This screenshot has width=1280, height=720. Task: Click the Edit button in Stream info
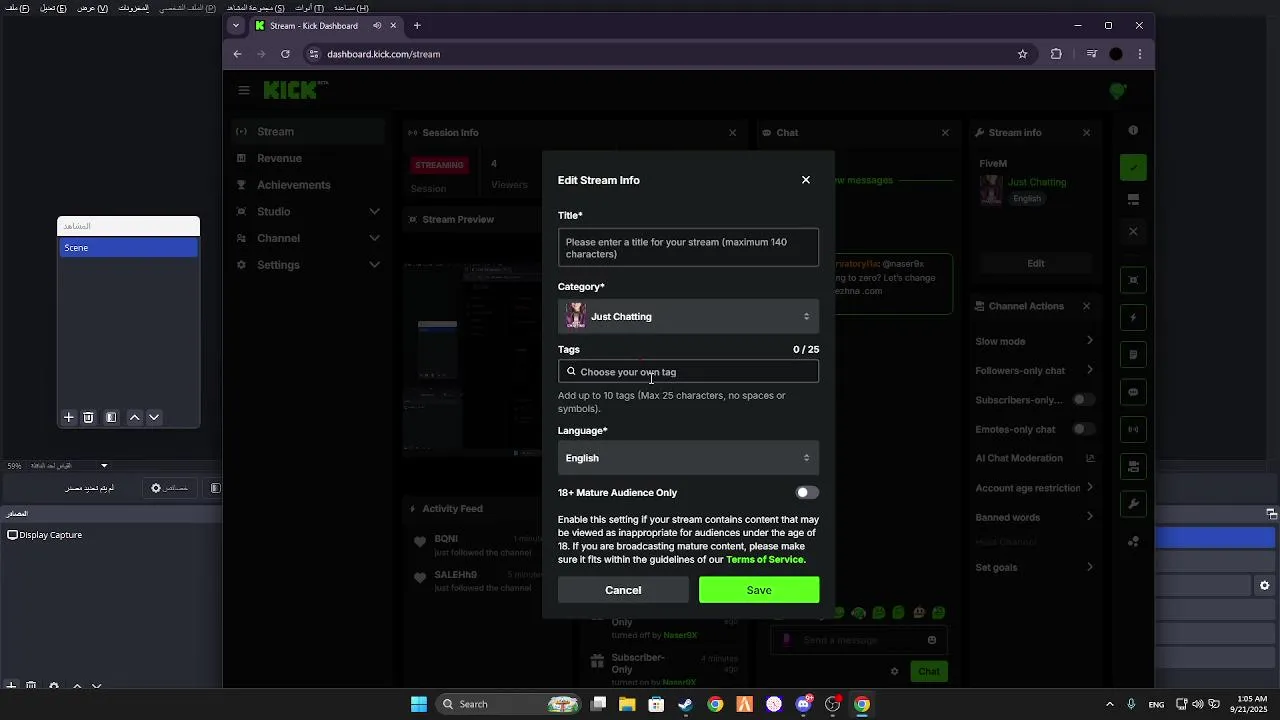(x=1036, y=264)
